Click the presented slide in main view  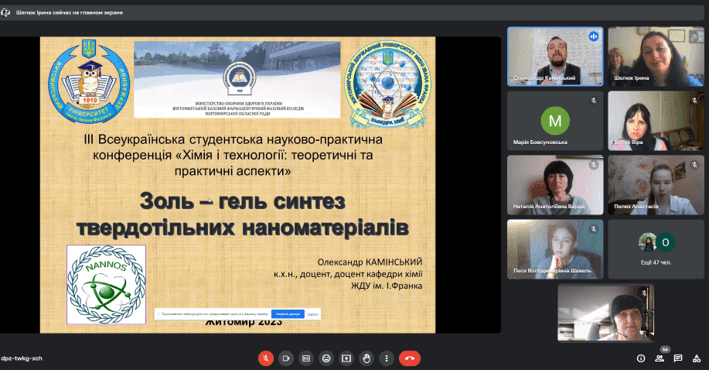point(238,185)
